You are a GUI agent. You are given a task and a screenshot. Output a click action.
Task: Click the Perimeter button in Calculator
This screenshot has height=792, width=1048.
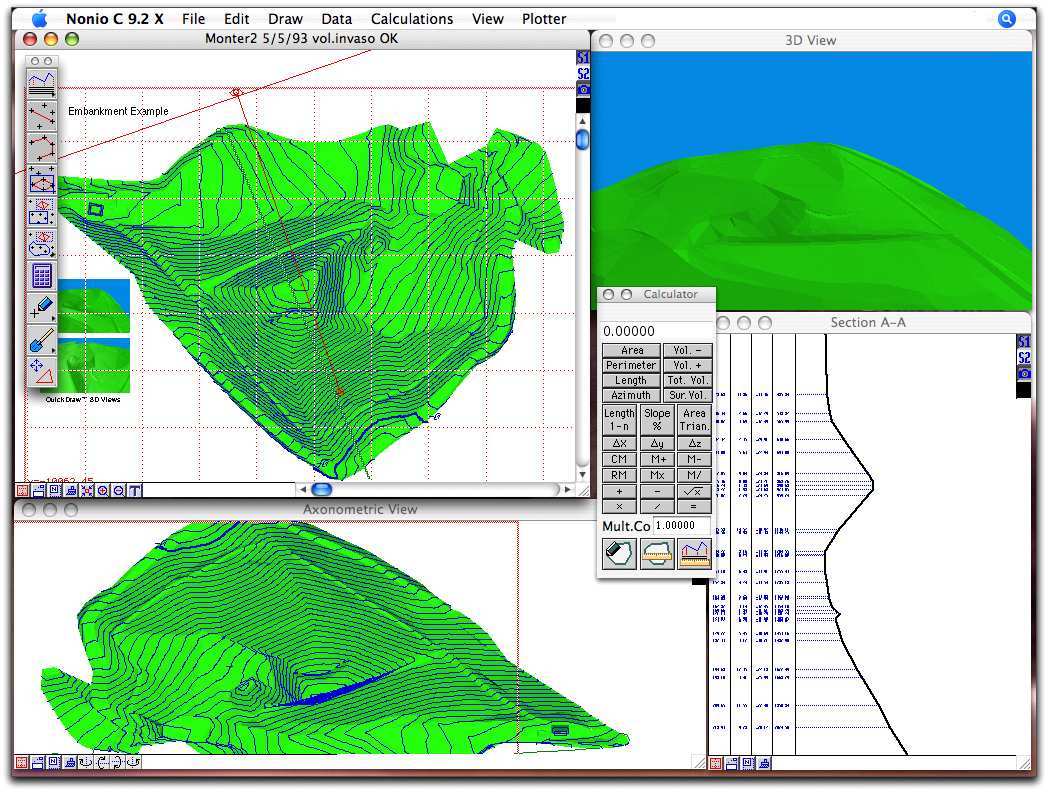(632, 366)
